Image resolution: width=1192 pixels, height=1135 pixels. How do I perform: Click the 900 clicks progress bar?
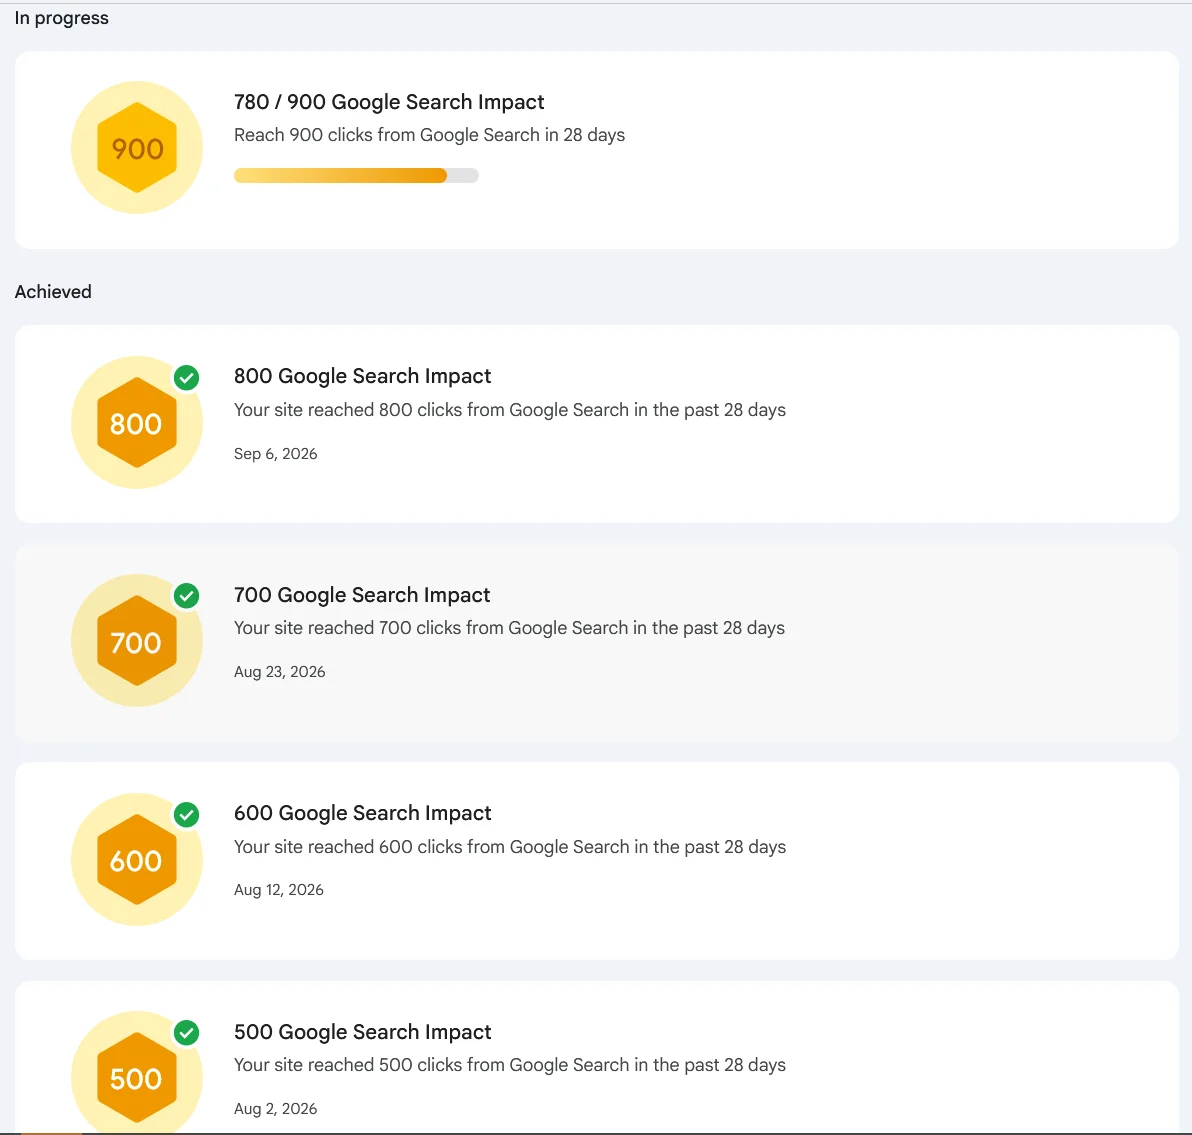[356, 176]
